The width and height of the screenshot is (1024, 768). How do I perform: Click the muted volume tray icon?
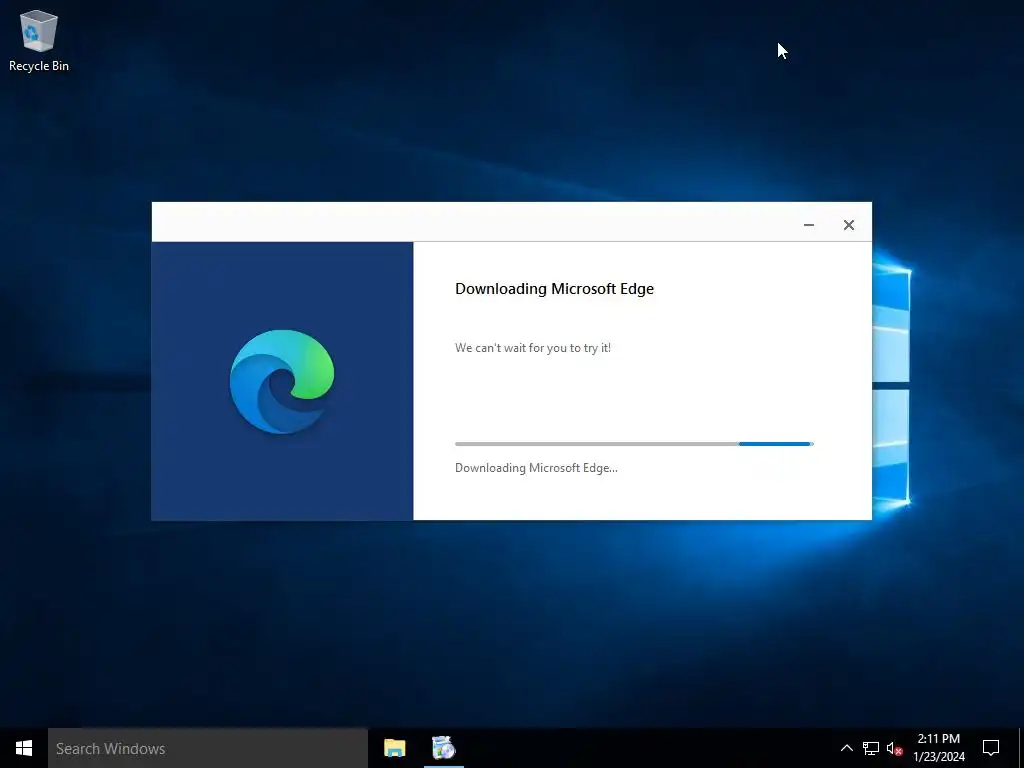[894, 748]
